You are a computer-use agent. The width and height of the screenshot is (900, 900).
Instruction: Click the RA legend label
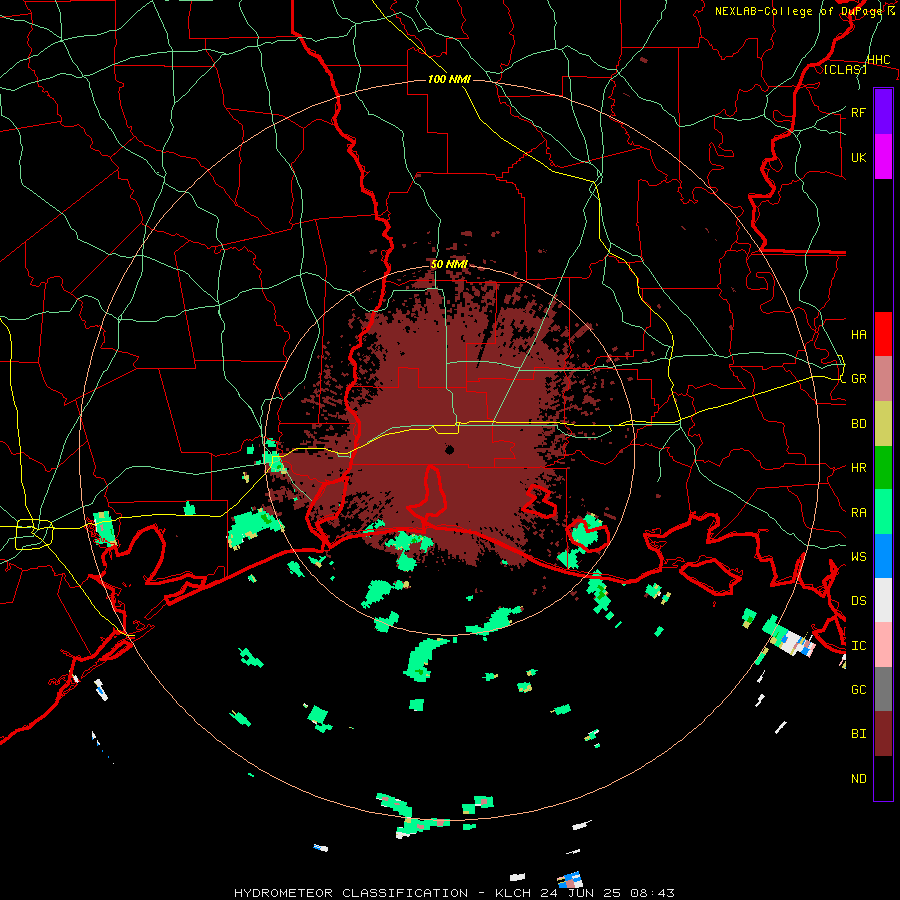click(859, 513)
